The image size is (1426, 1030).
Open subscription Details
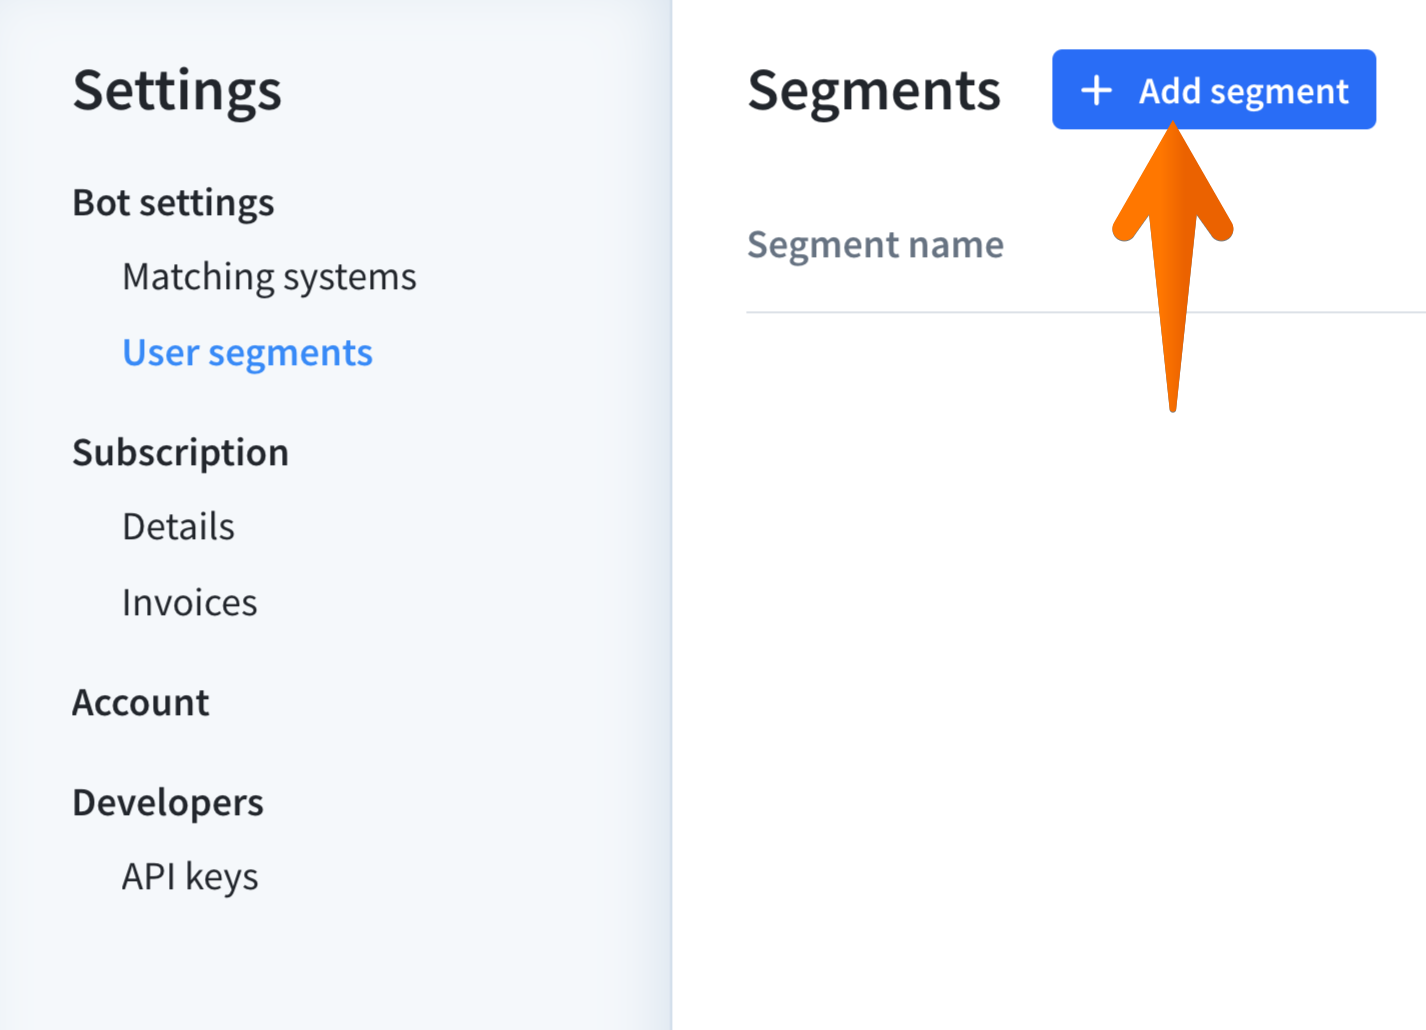(x=178, y=527)
